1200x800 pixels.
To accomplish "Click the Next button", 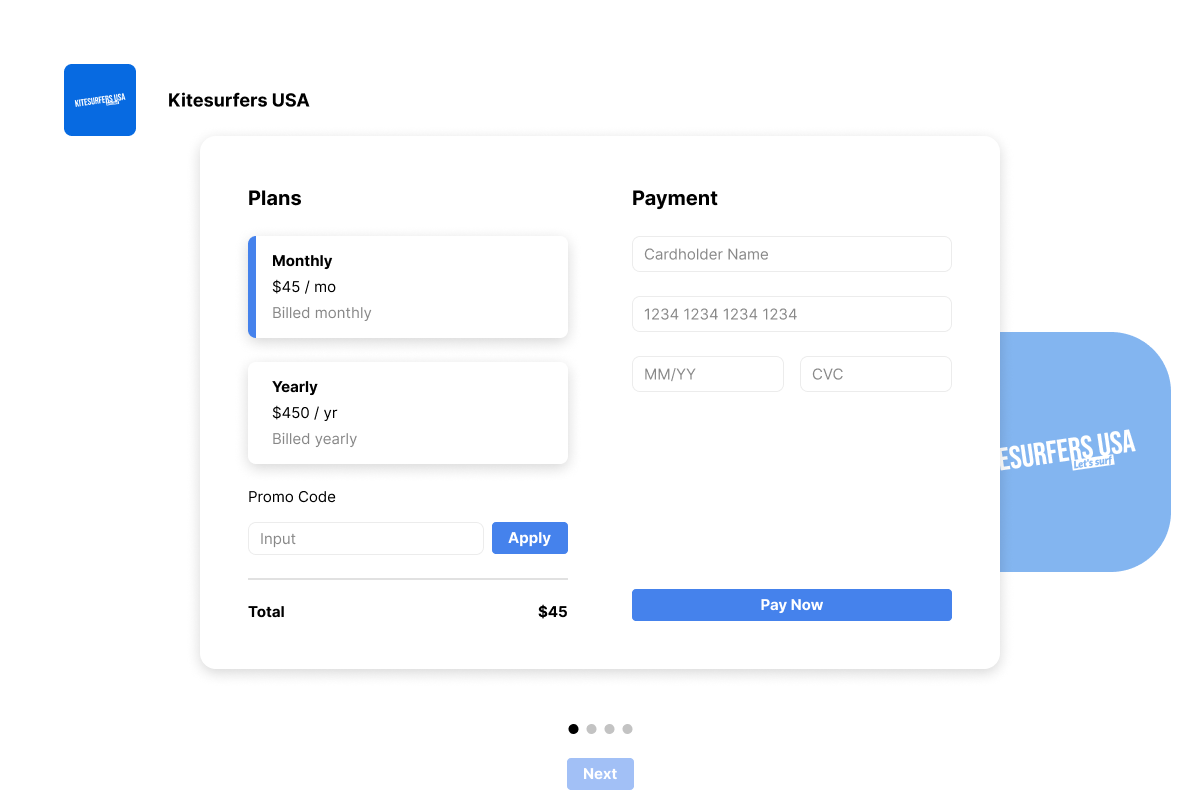I will [600, 774].
